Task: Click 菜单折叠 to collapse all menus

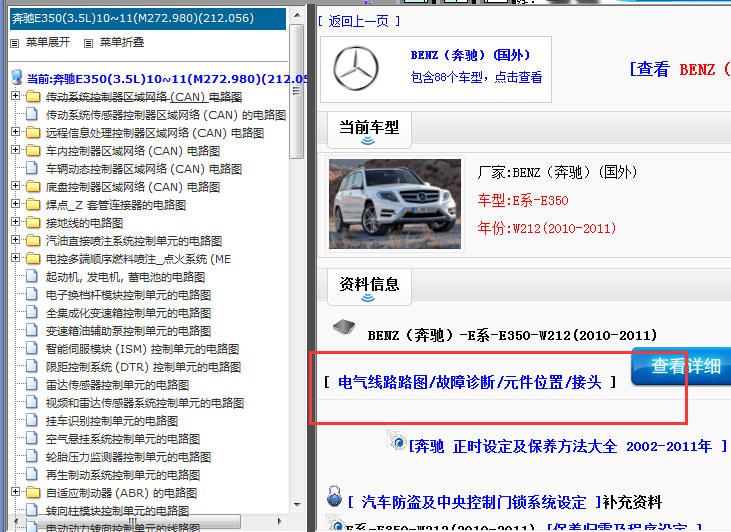Action: tap(122, 42)
